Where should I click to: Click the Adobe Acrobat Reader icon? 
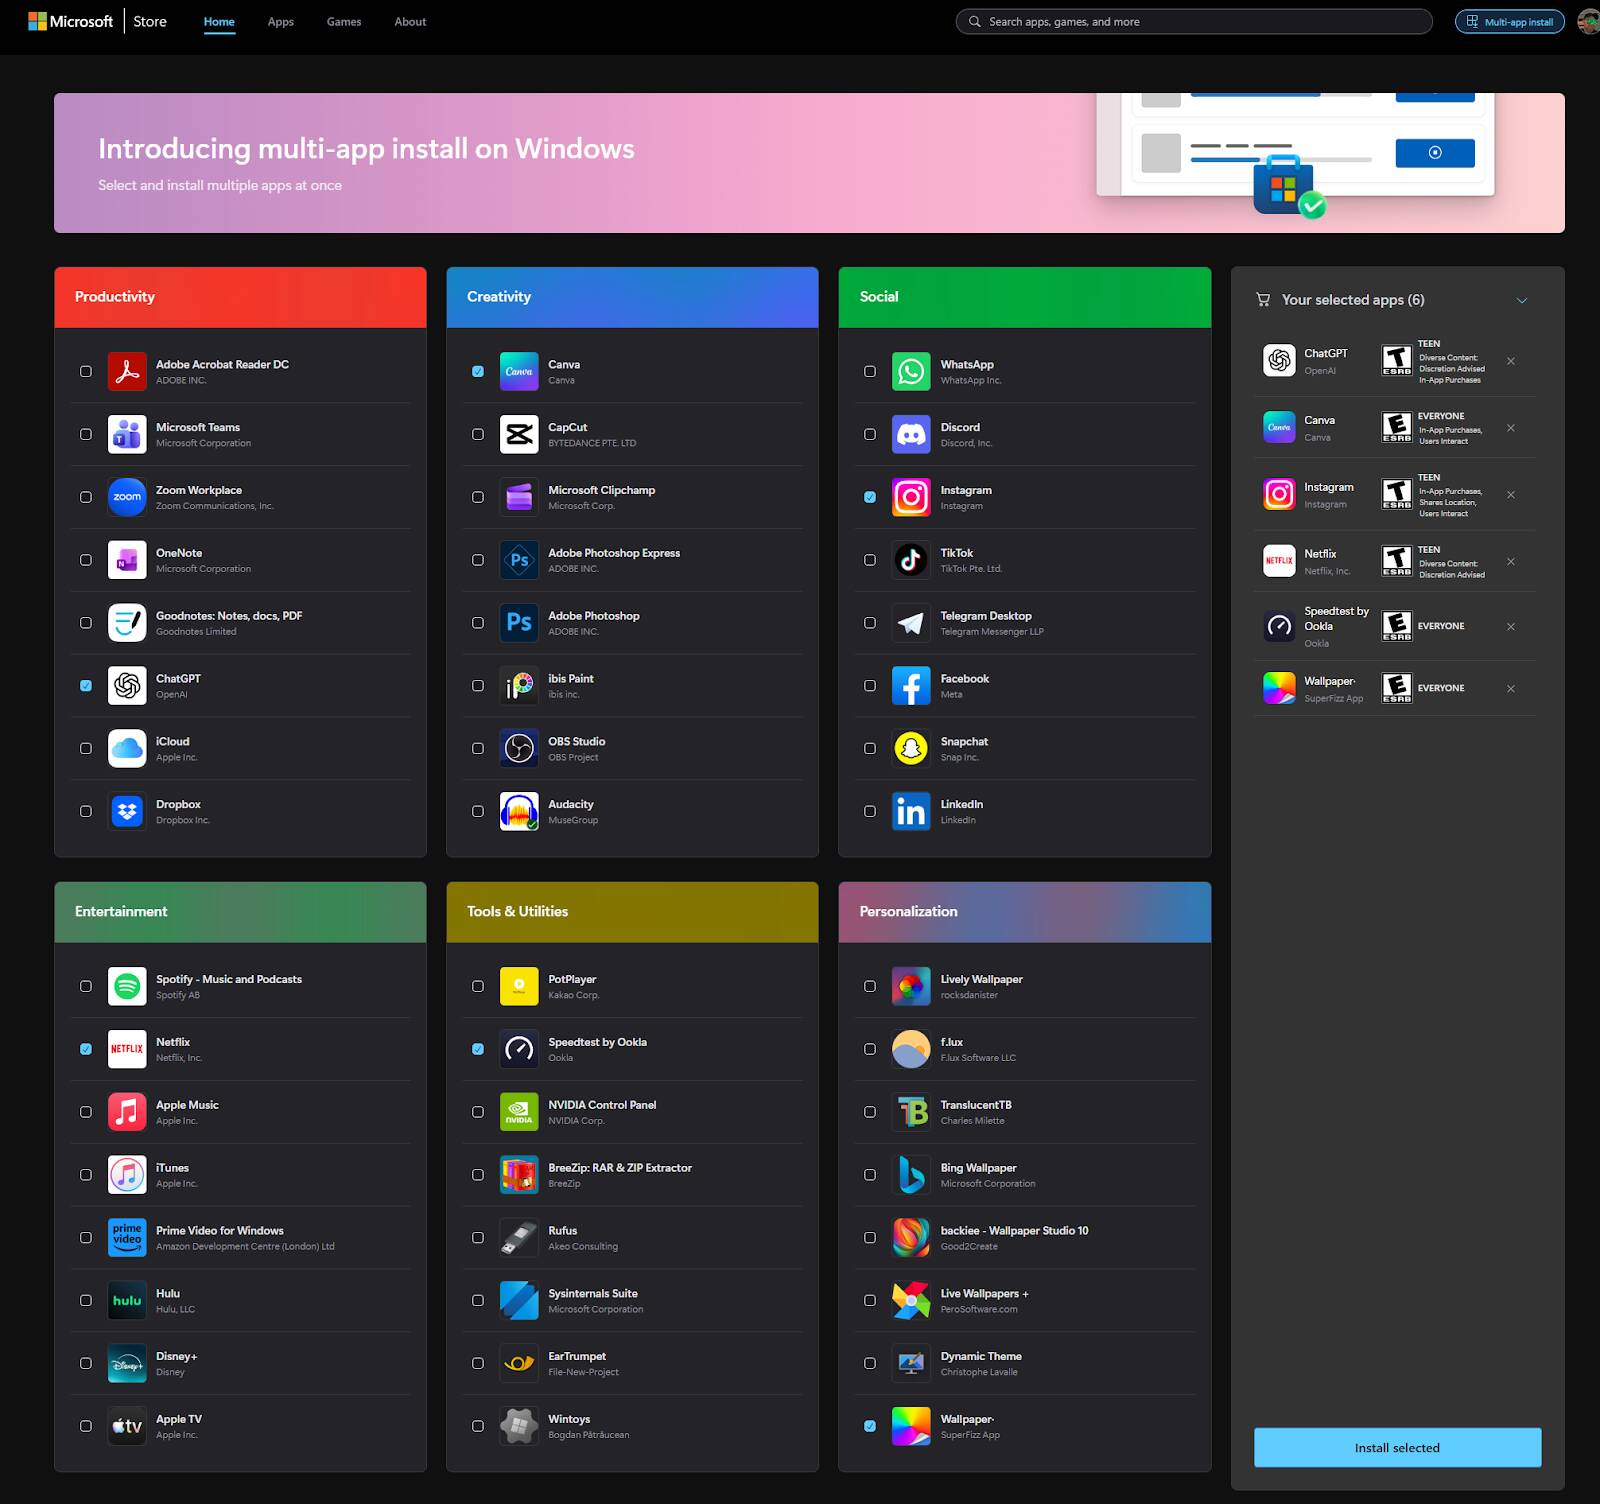click(127, 371)
